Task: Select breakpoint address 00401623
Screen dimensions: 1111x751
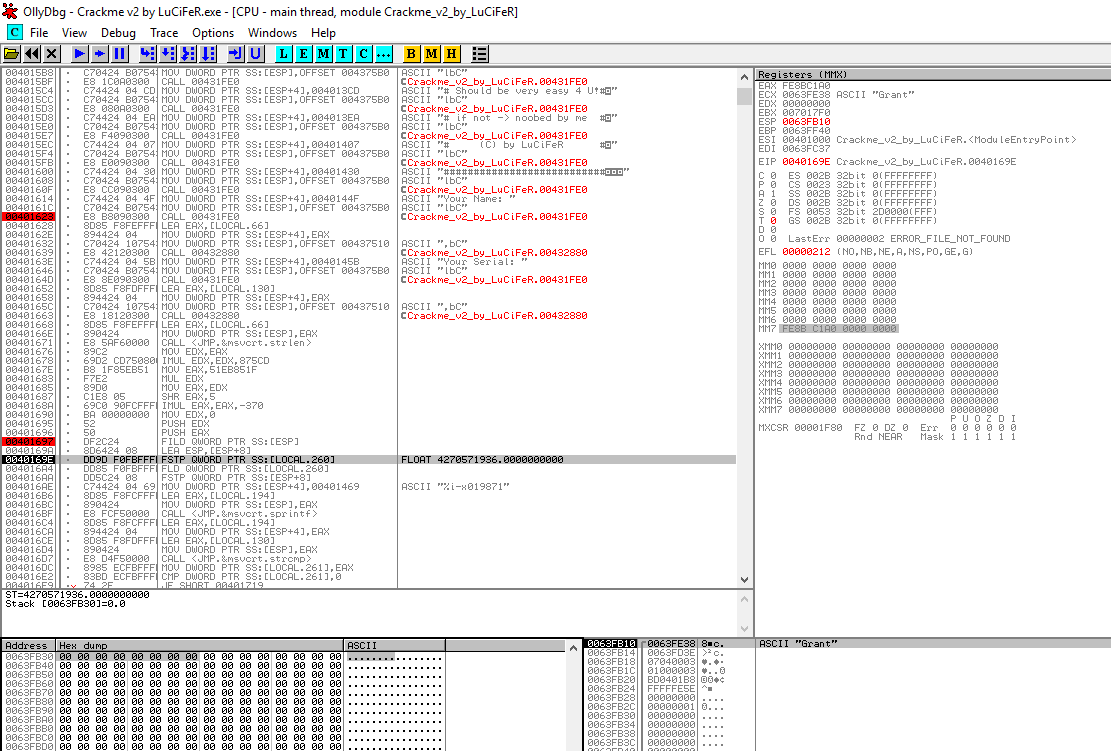Action: click(x=29, y=217)
